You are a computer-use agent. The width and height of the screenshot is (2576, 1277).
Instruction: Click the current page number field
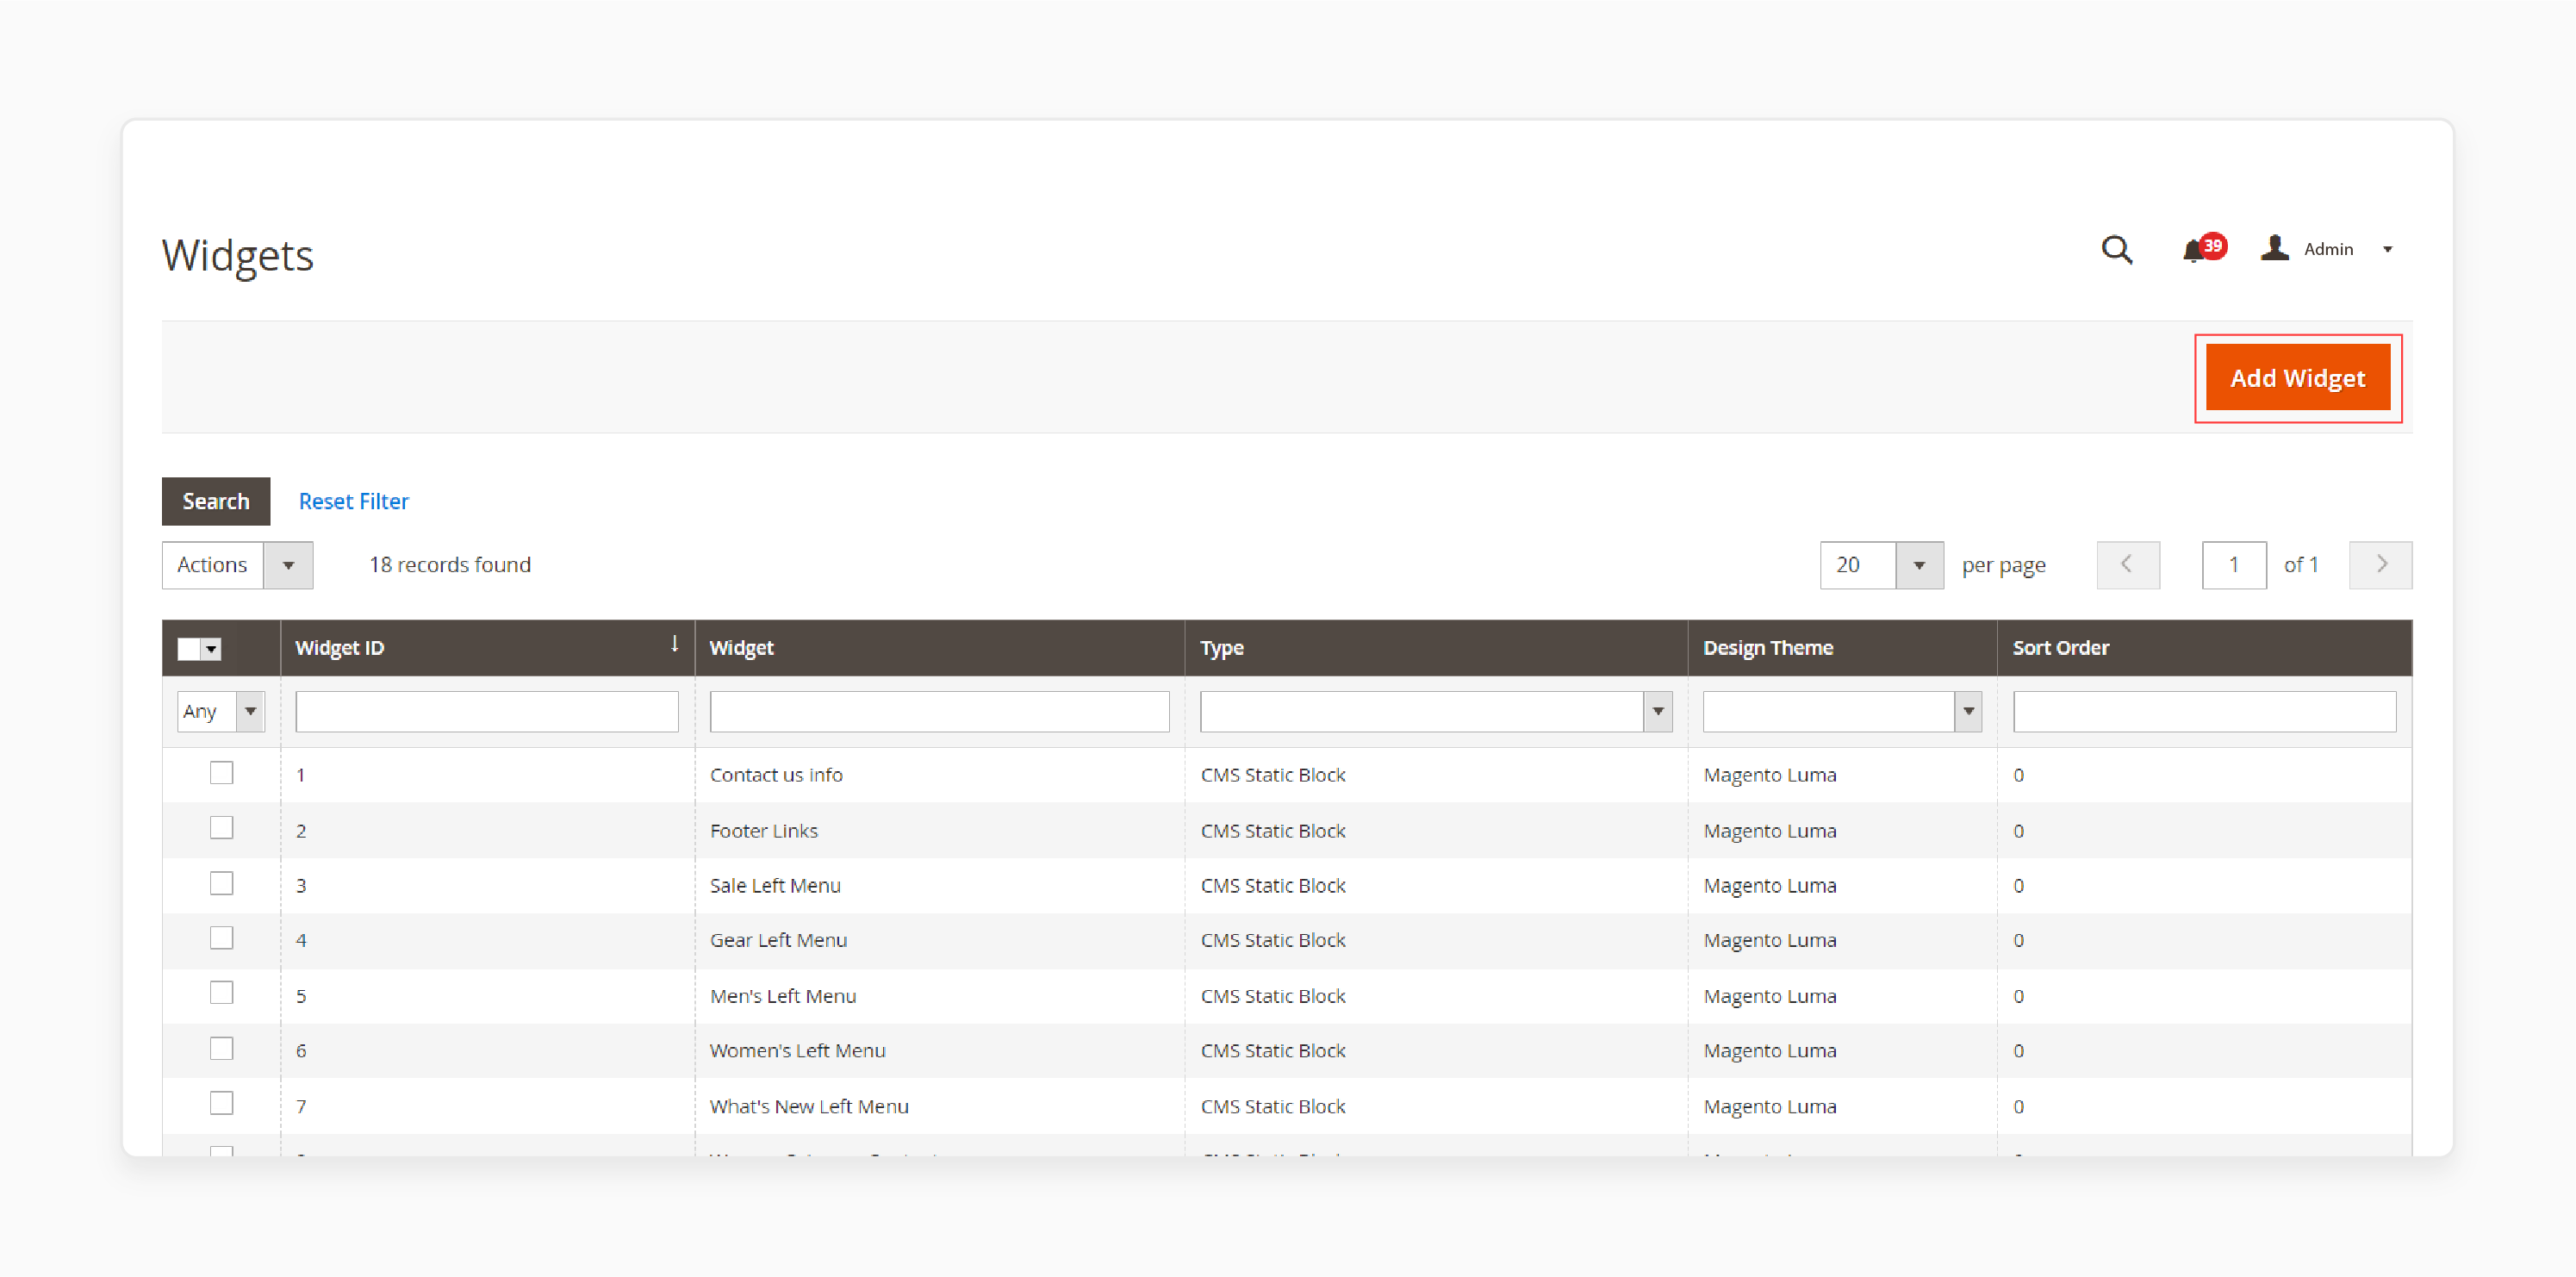[x=2234, y=565]
